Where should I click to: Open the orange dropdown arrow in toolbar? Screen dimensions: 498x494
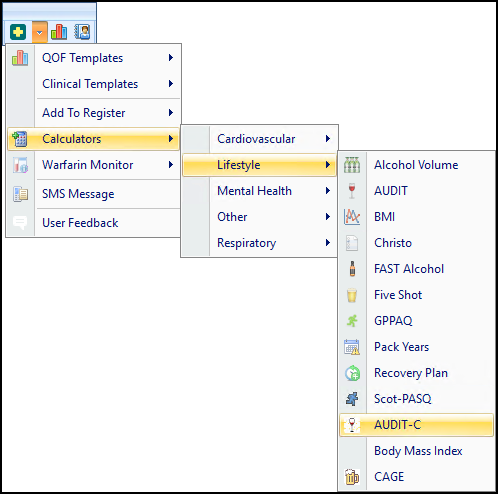pyautogui.click(x=40, y=32)
